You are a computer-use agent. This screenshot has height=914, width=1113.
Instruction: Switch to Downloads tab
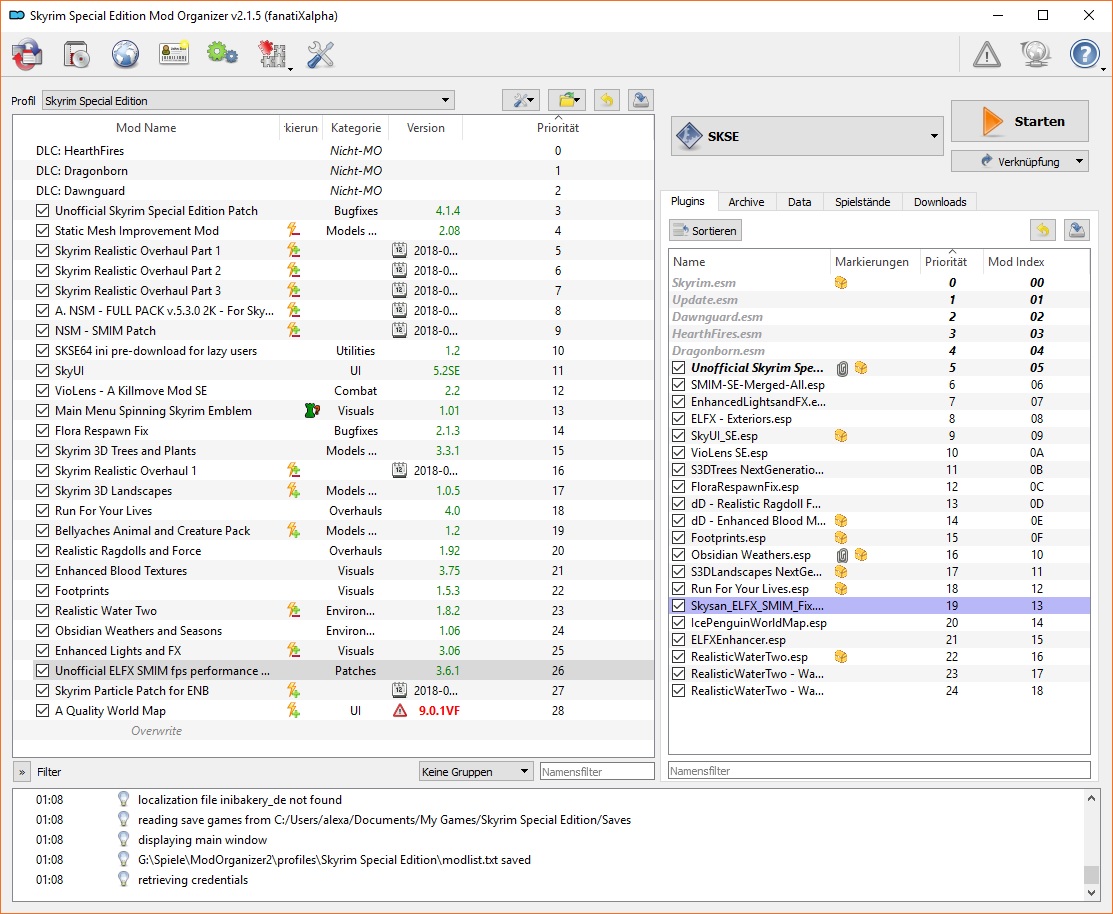pyautogui.click(x=940, y=202)
